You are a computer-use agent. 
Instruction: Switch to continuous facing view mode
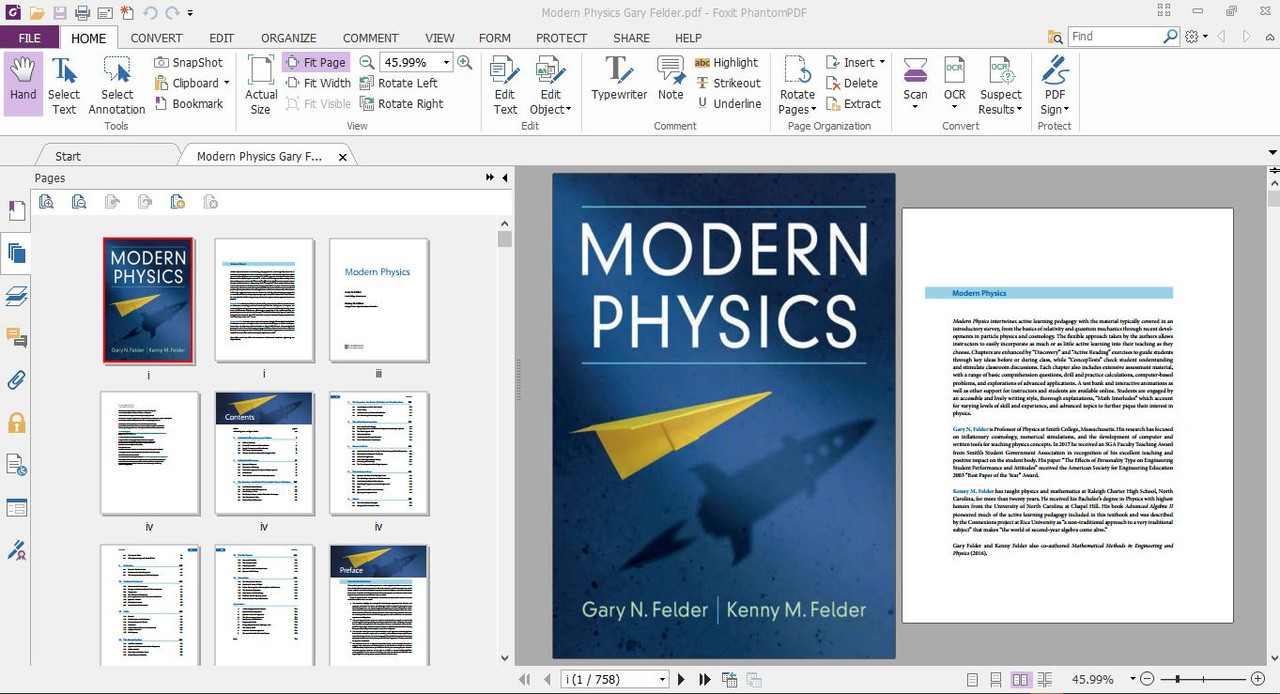click(1044, 679)
